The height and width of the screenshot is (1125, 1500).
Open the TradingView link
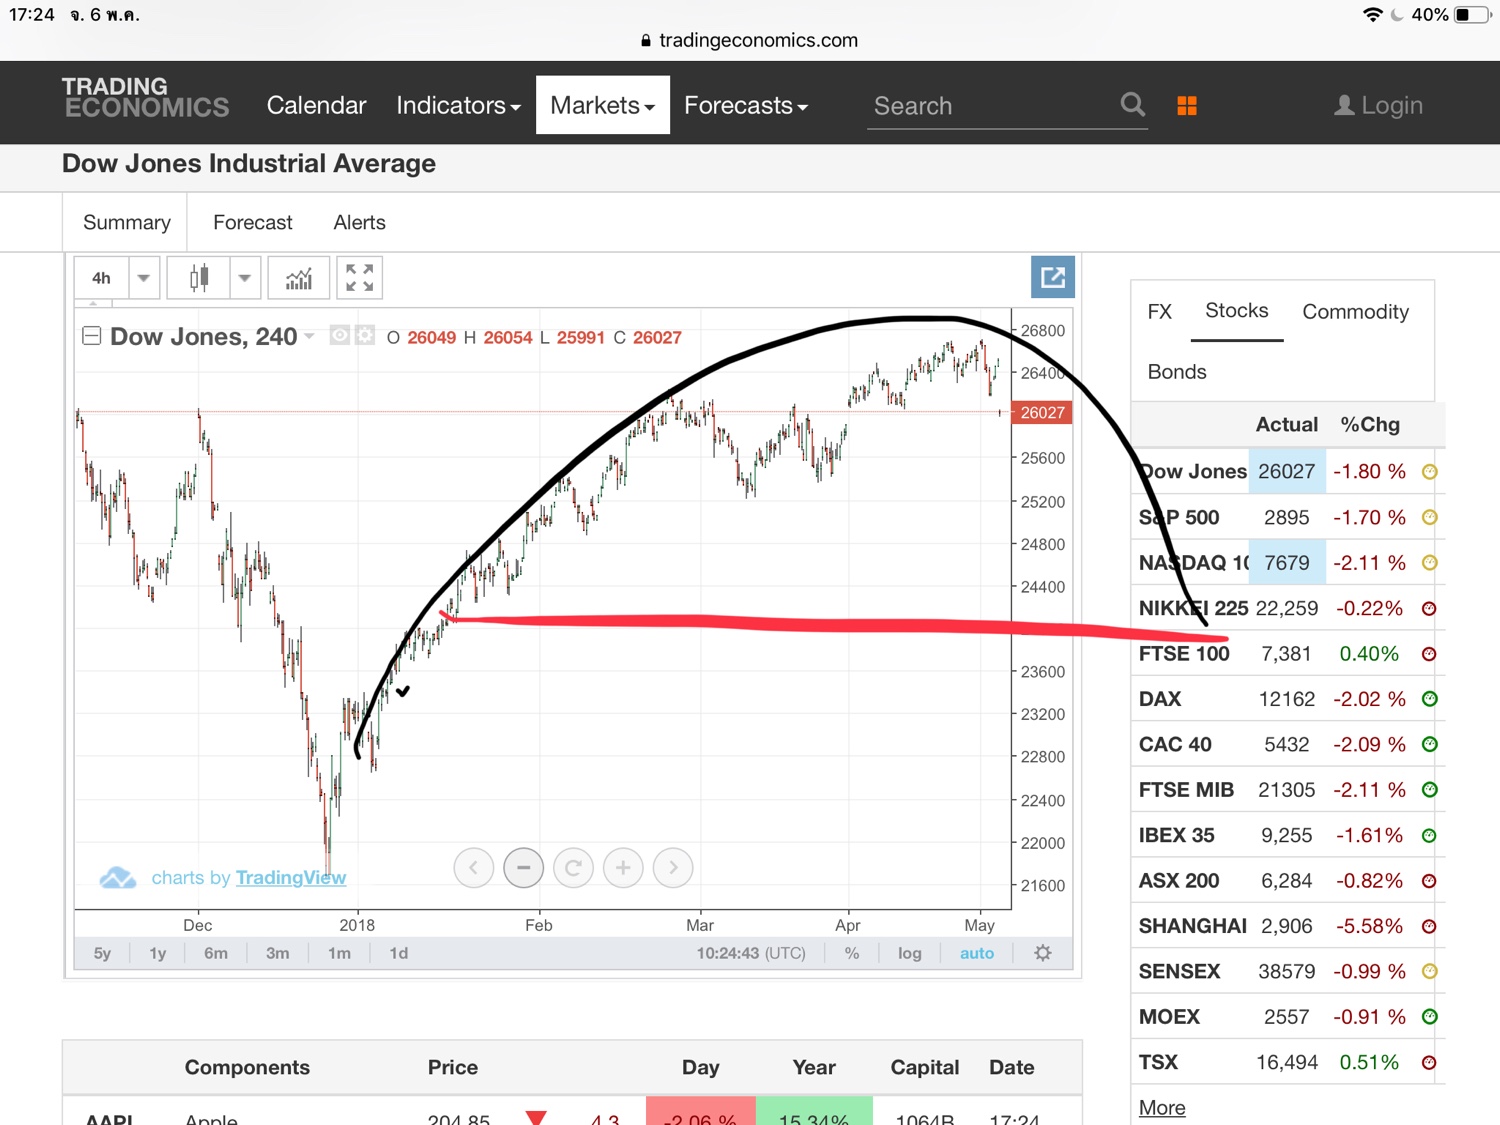click(291, 877)
